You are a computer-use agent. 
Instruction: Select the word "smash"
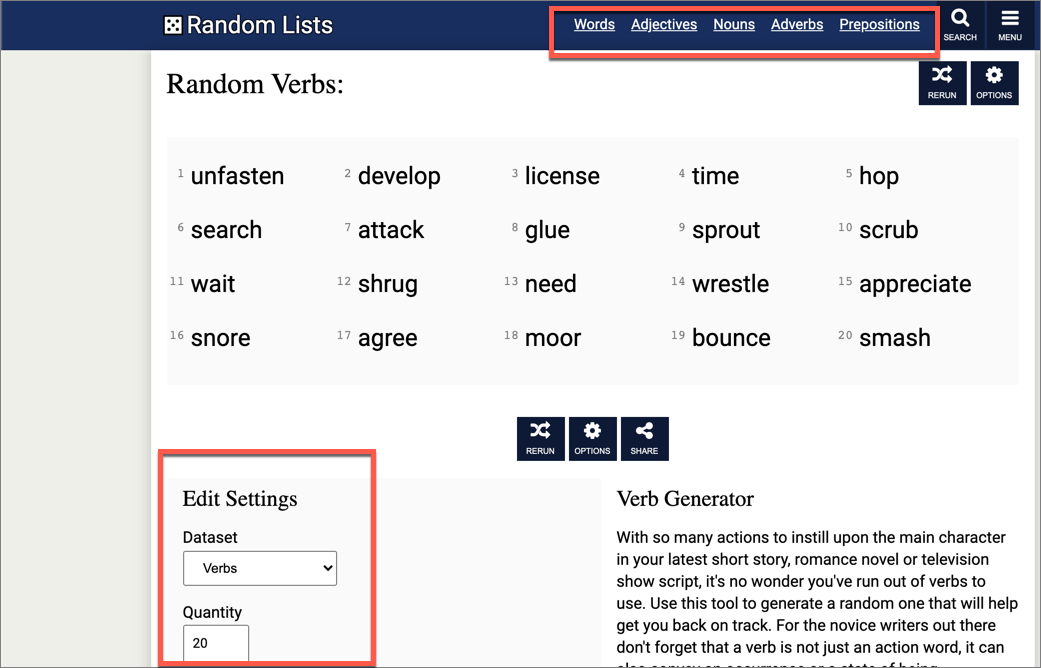pyautogui.click(x=894, y=338)
